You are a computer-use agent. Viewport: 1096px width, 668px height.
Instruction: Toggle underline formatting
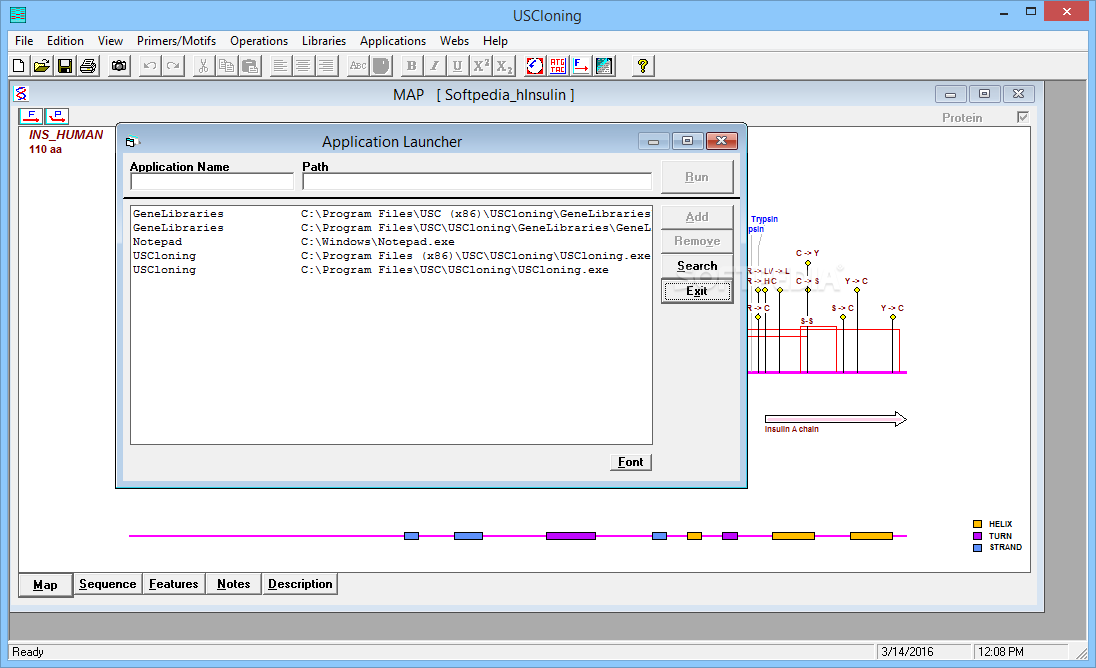pos(458,66)
